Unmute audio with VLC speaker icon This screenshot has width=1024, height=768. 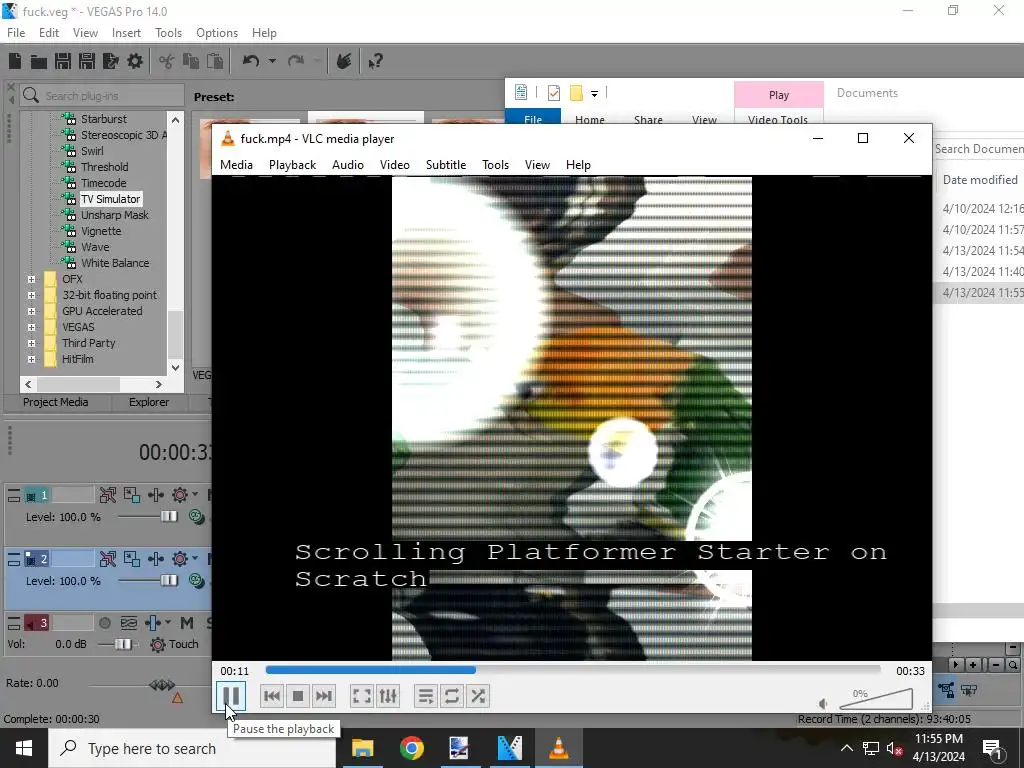824,703
